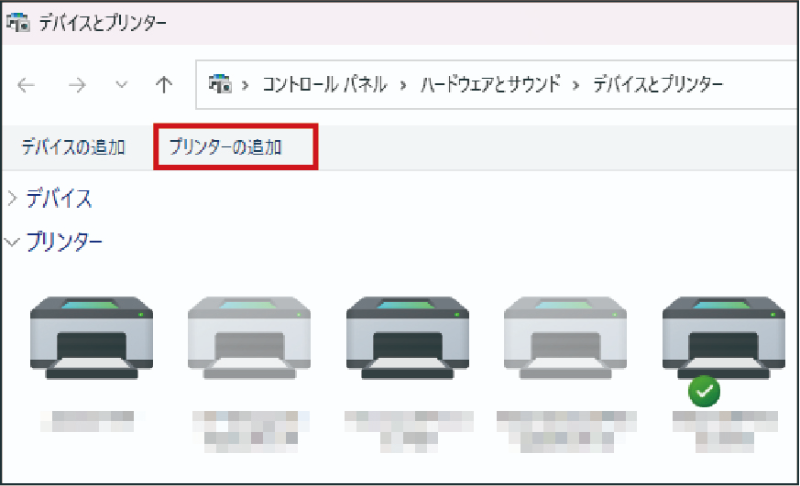This screenshot has height=486, width=800.
Task: Select the second, grayed-out printer icon
Action: coord(249,337)
